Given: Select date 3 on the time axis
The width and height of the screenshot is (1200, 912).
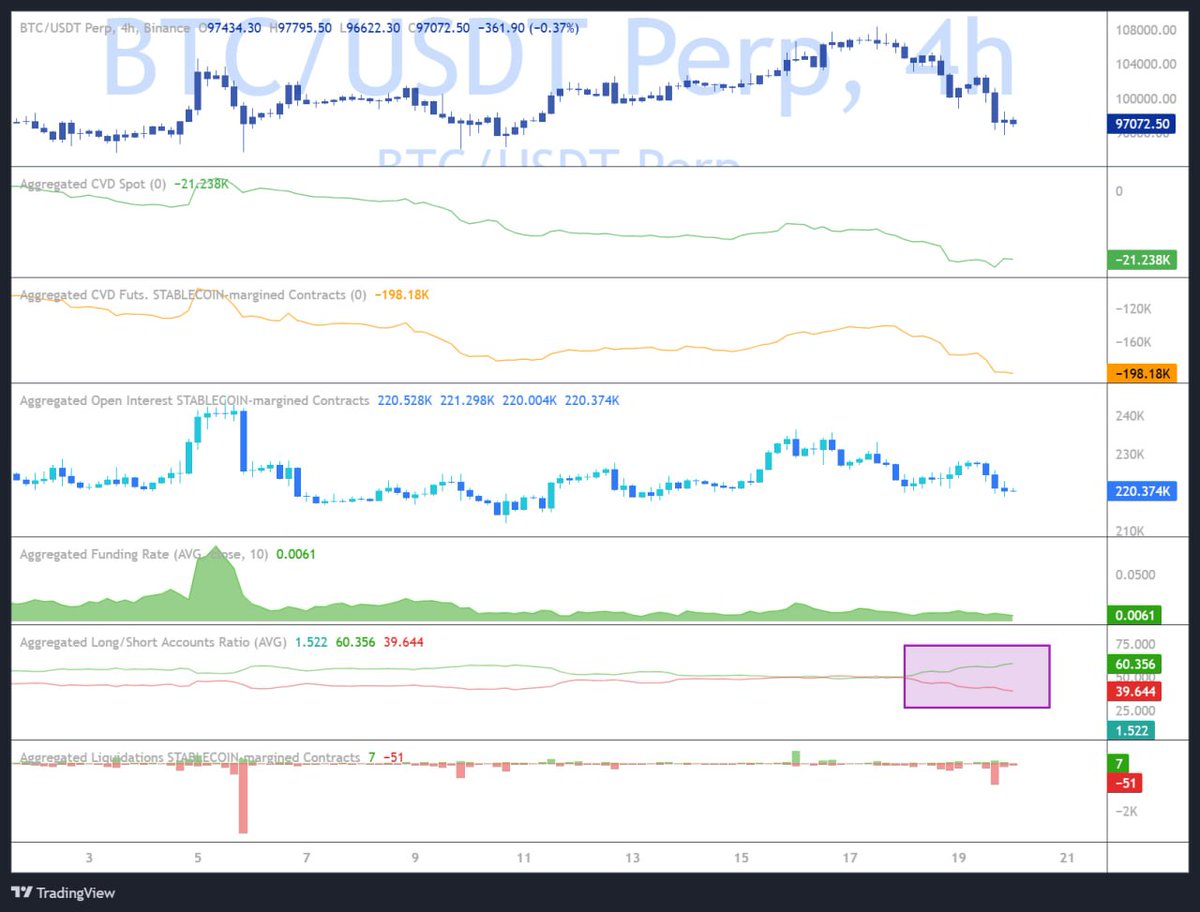Looking at the screenshot, I should [x=89, y=858].
